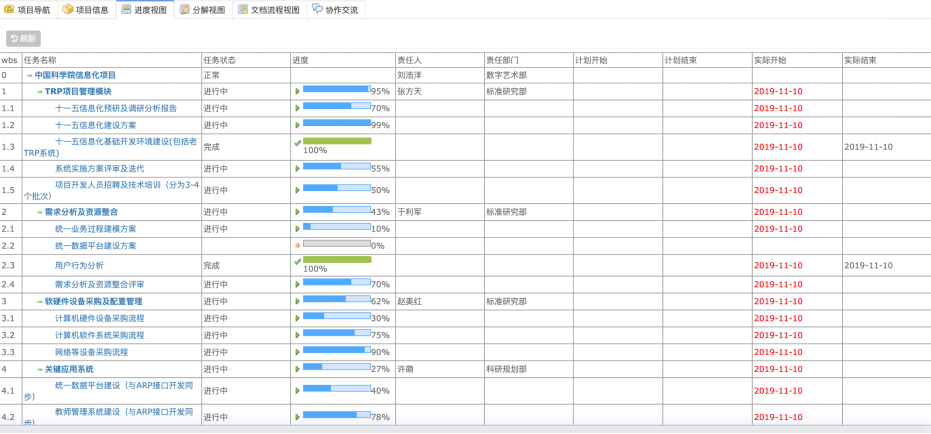Click the in-progress icon for 网络等设备采购流程
The width and height of the screenshot is (931, 434).
click(298, 352)
